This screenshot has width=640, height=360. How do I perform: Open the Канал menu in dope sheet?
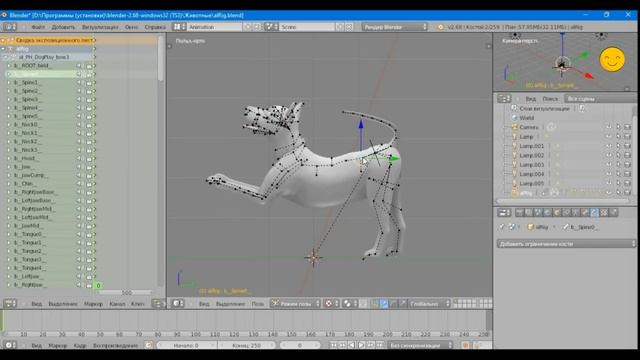pyautogui.click(x=117, y=304)
